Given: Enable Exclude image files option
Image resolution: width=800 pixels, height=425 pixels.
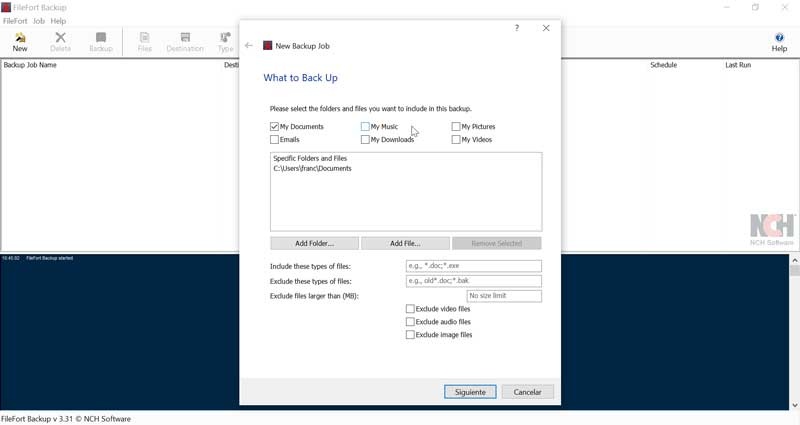Looking at the screenshot, I should tap(410, 335).
